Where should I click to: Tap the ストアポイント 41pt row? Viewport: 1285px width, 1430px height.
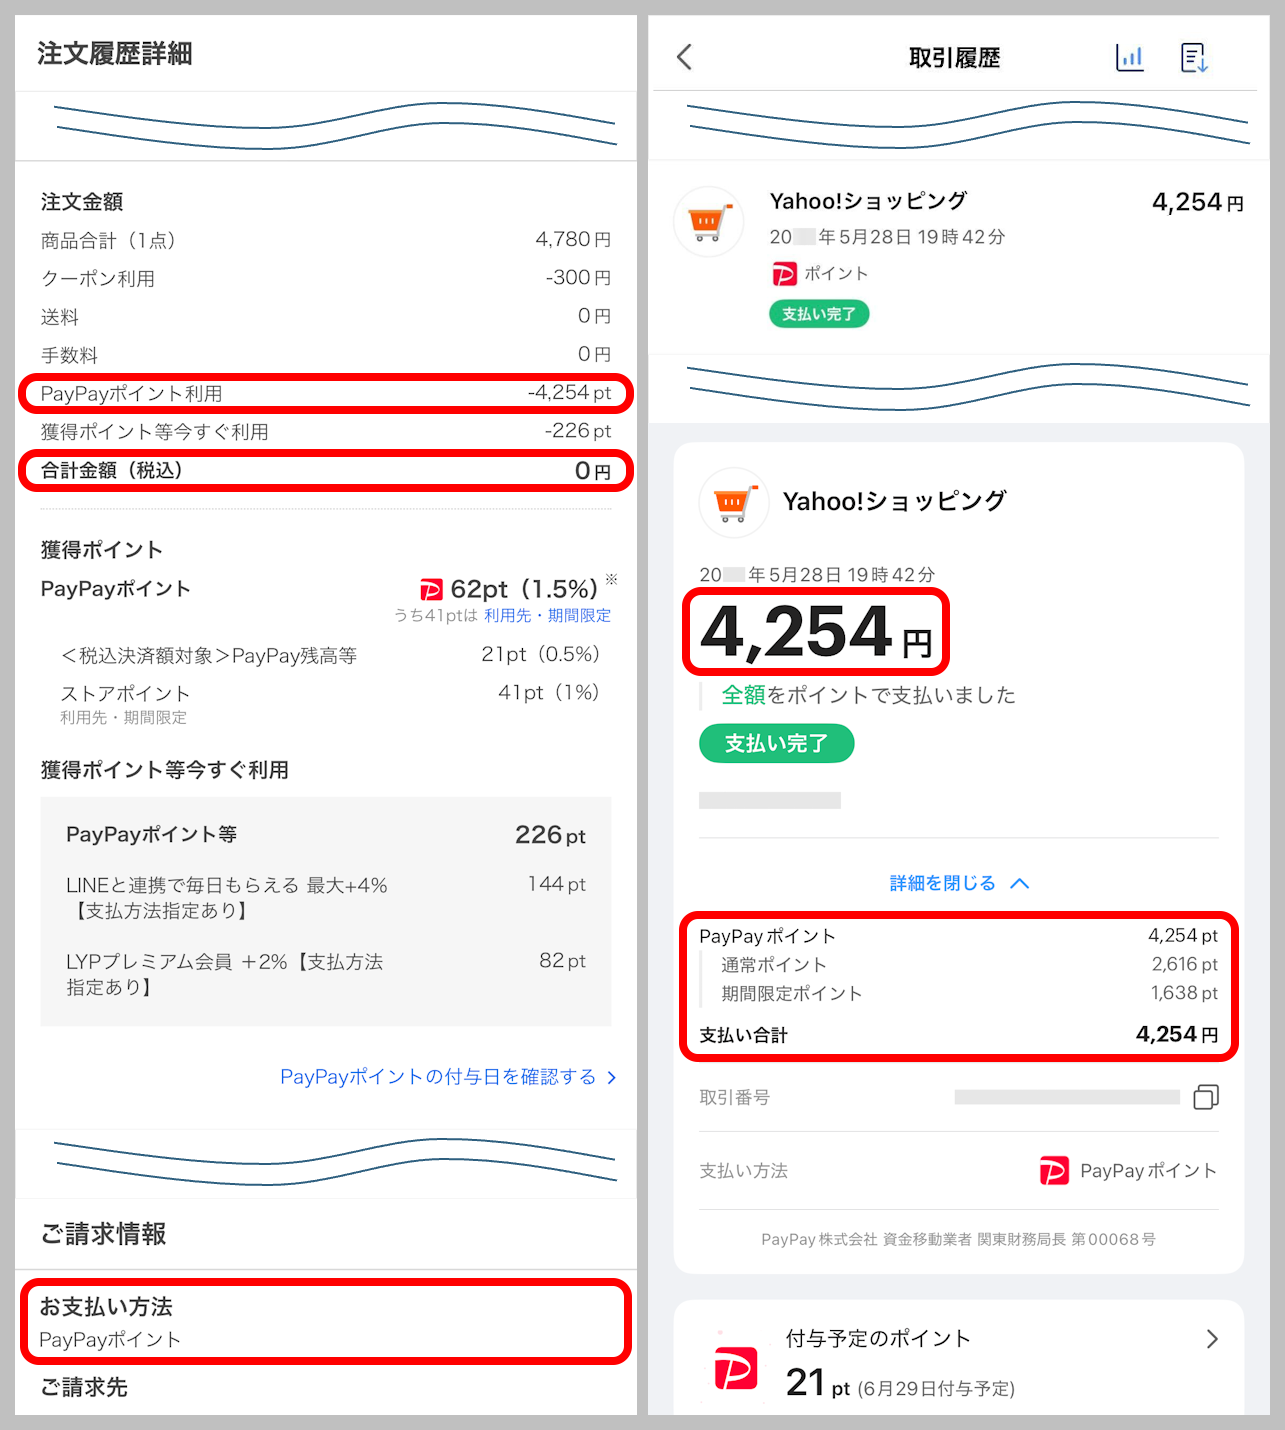coord(330,703)
